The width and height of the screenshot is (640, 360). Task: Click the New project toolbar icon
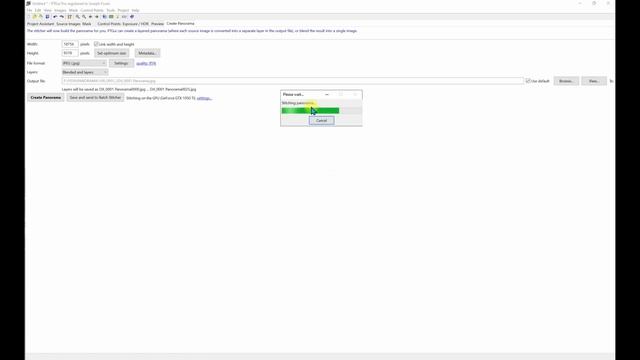[29, 17]
